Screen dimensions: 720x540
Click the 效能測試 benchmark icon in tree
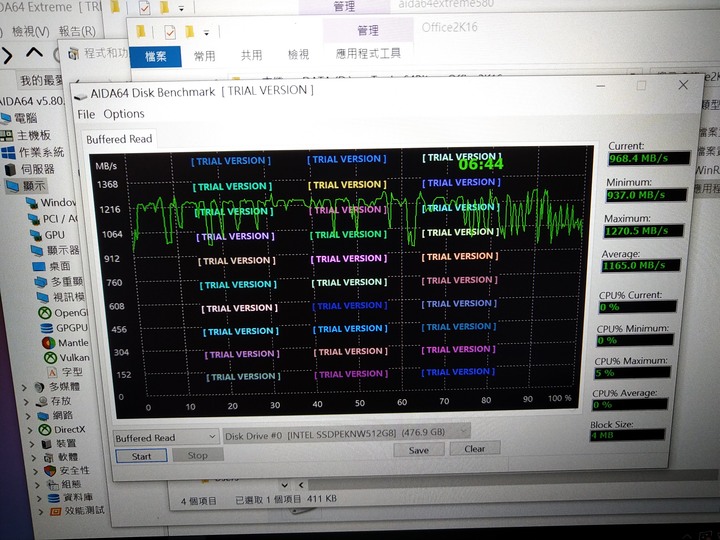55,511
